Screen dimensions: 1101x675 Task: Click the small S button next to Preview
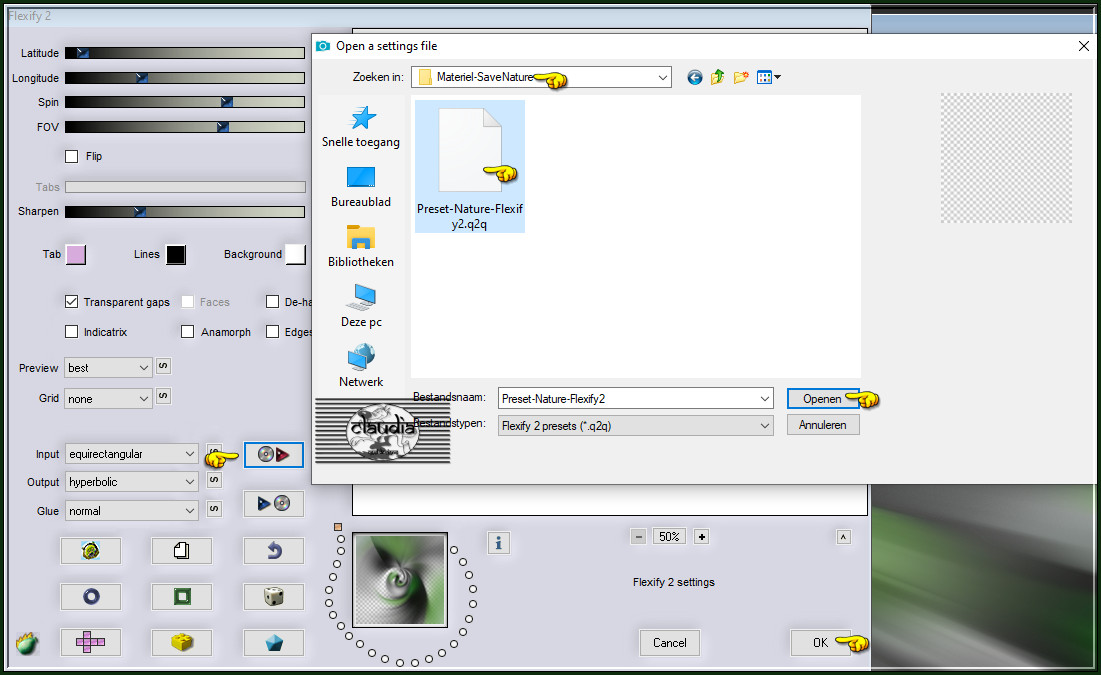(x=163, y=366)
